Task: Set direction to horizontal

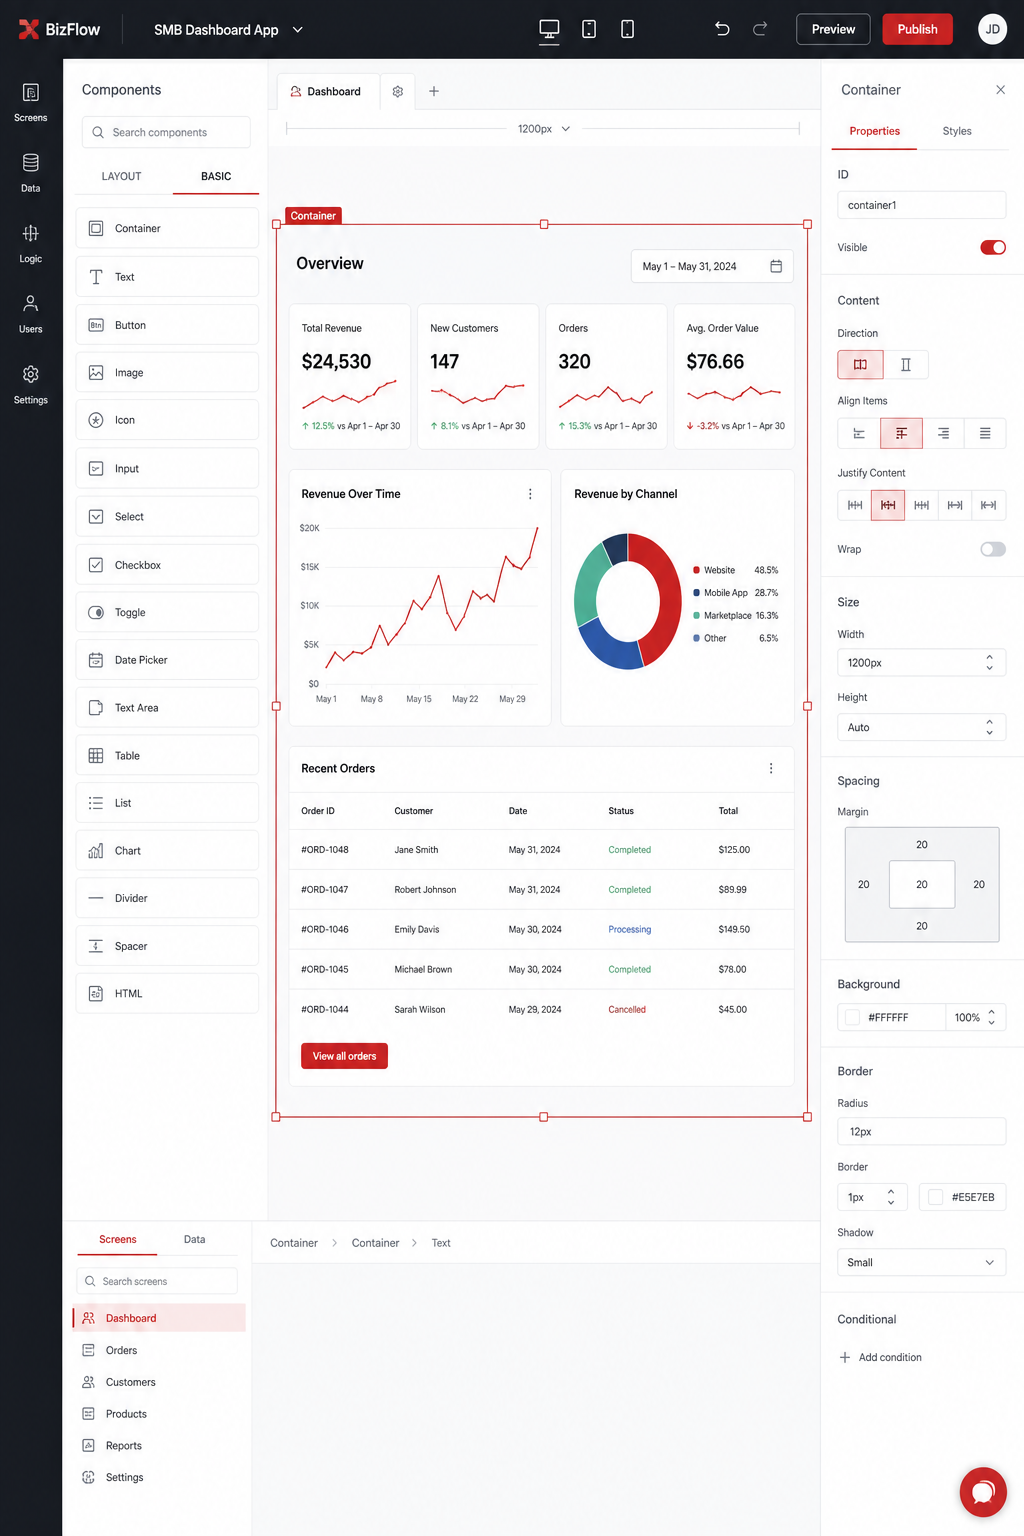Action: 860,364
